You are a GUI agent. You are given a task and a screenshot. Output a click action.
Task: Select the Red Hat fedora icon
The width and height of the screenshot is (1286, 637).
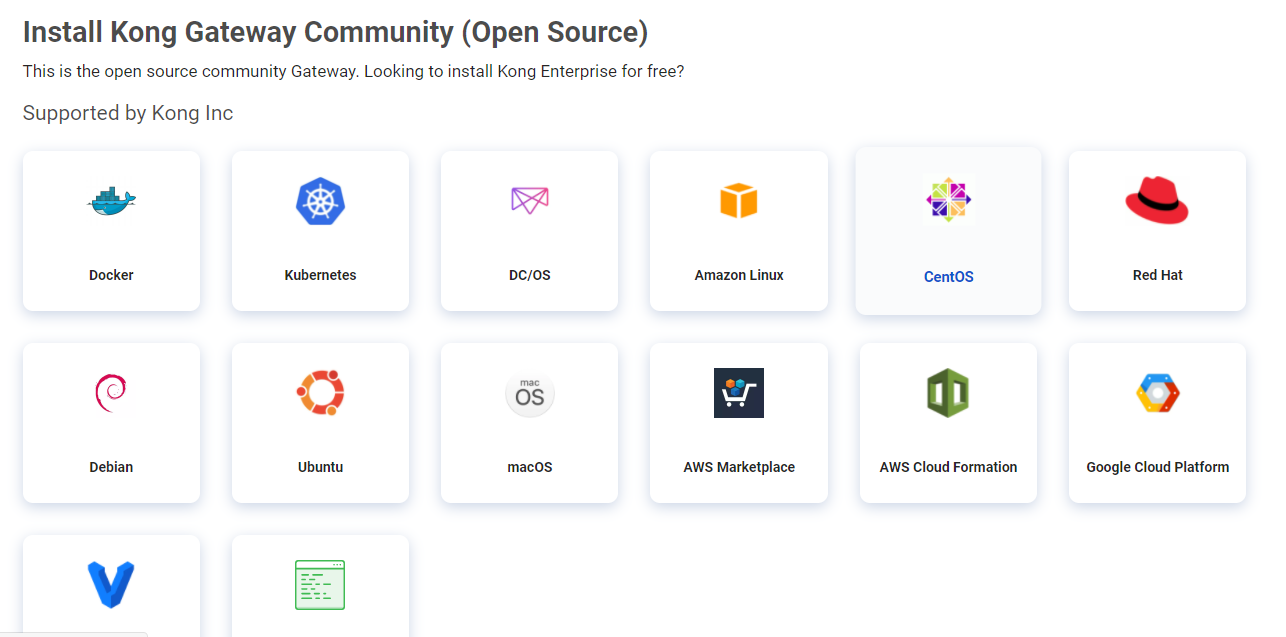1157,200
